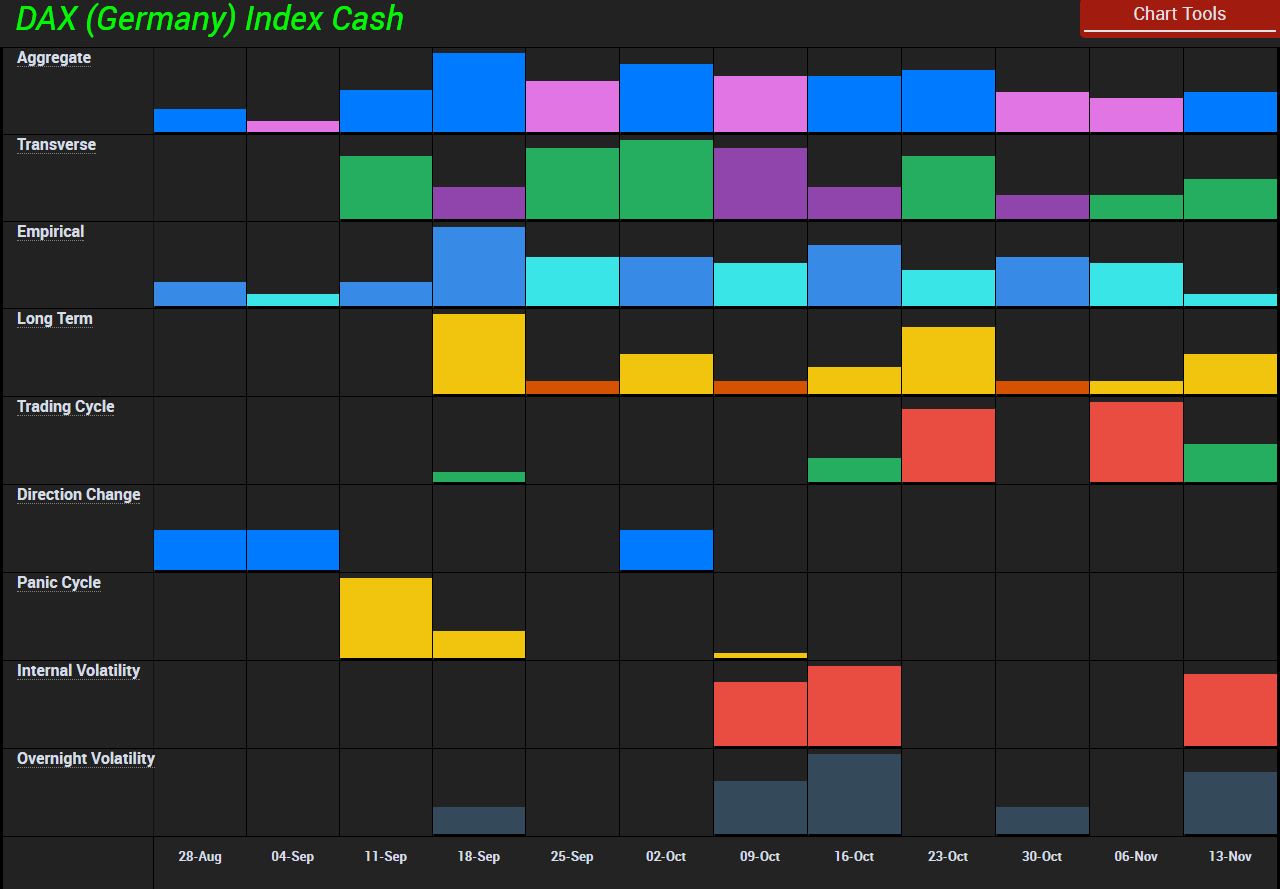Select the 30-Oct date label

pos(1042,857)
